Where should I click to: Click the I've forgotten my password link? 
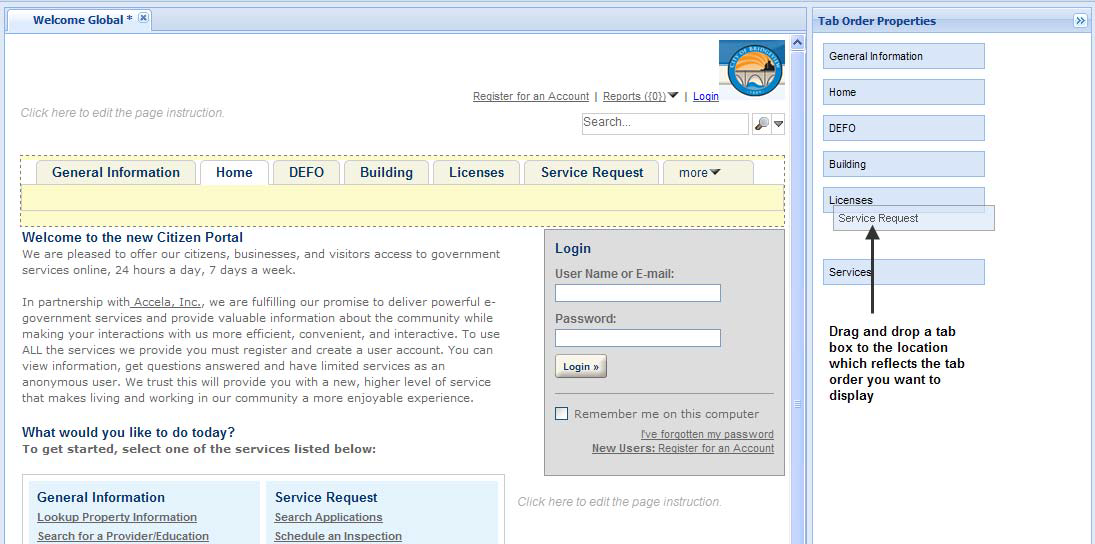[707, 434]
